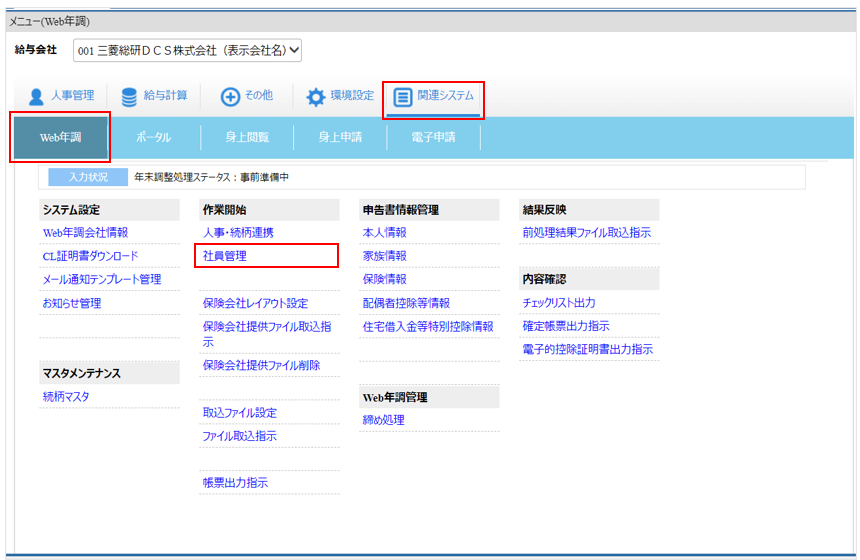The image size is (860, 560).
Task: Open 取込ファイル設定 link
Action: (x=240, y=412)
